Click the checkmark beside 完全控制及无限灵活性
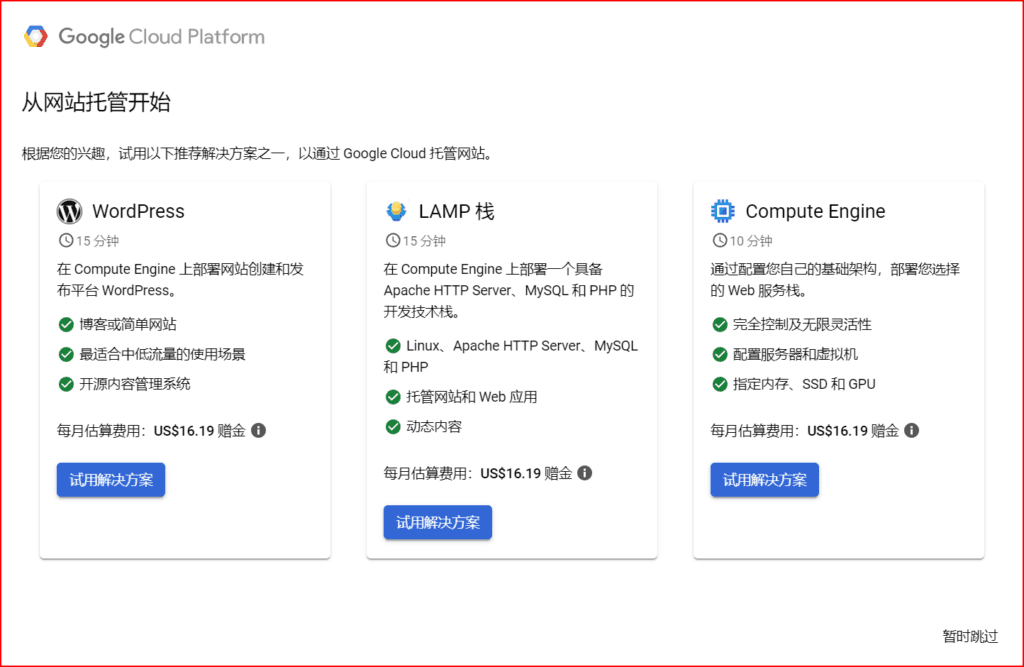 719,324
